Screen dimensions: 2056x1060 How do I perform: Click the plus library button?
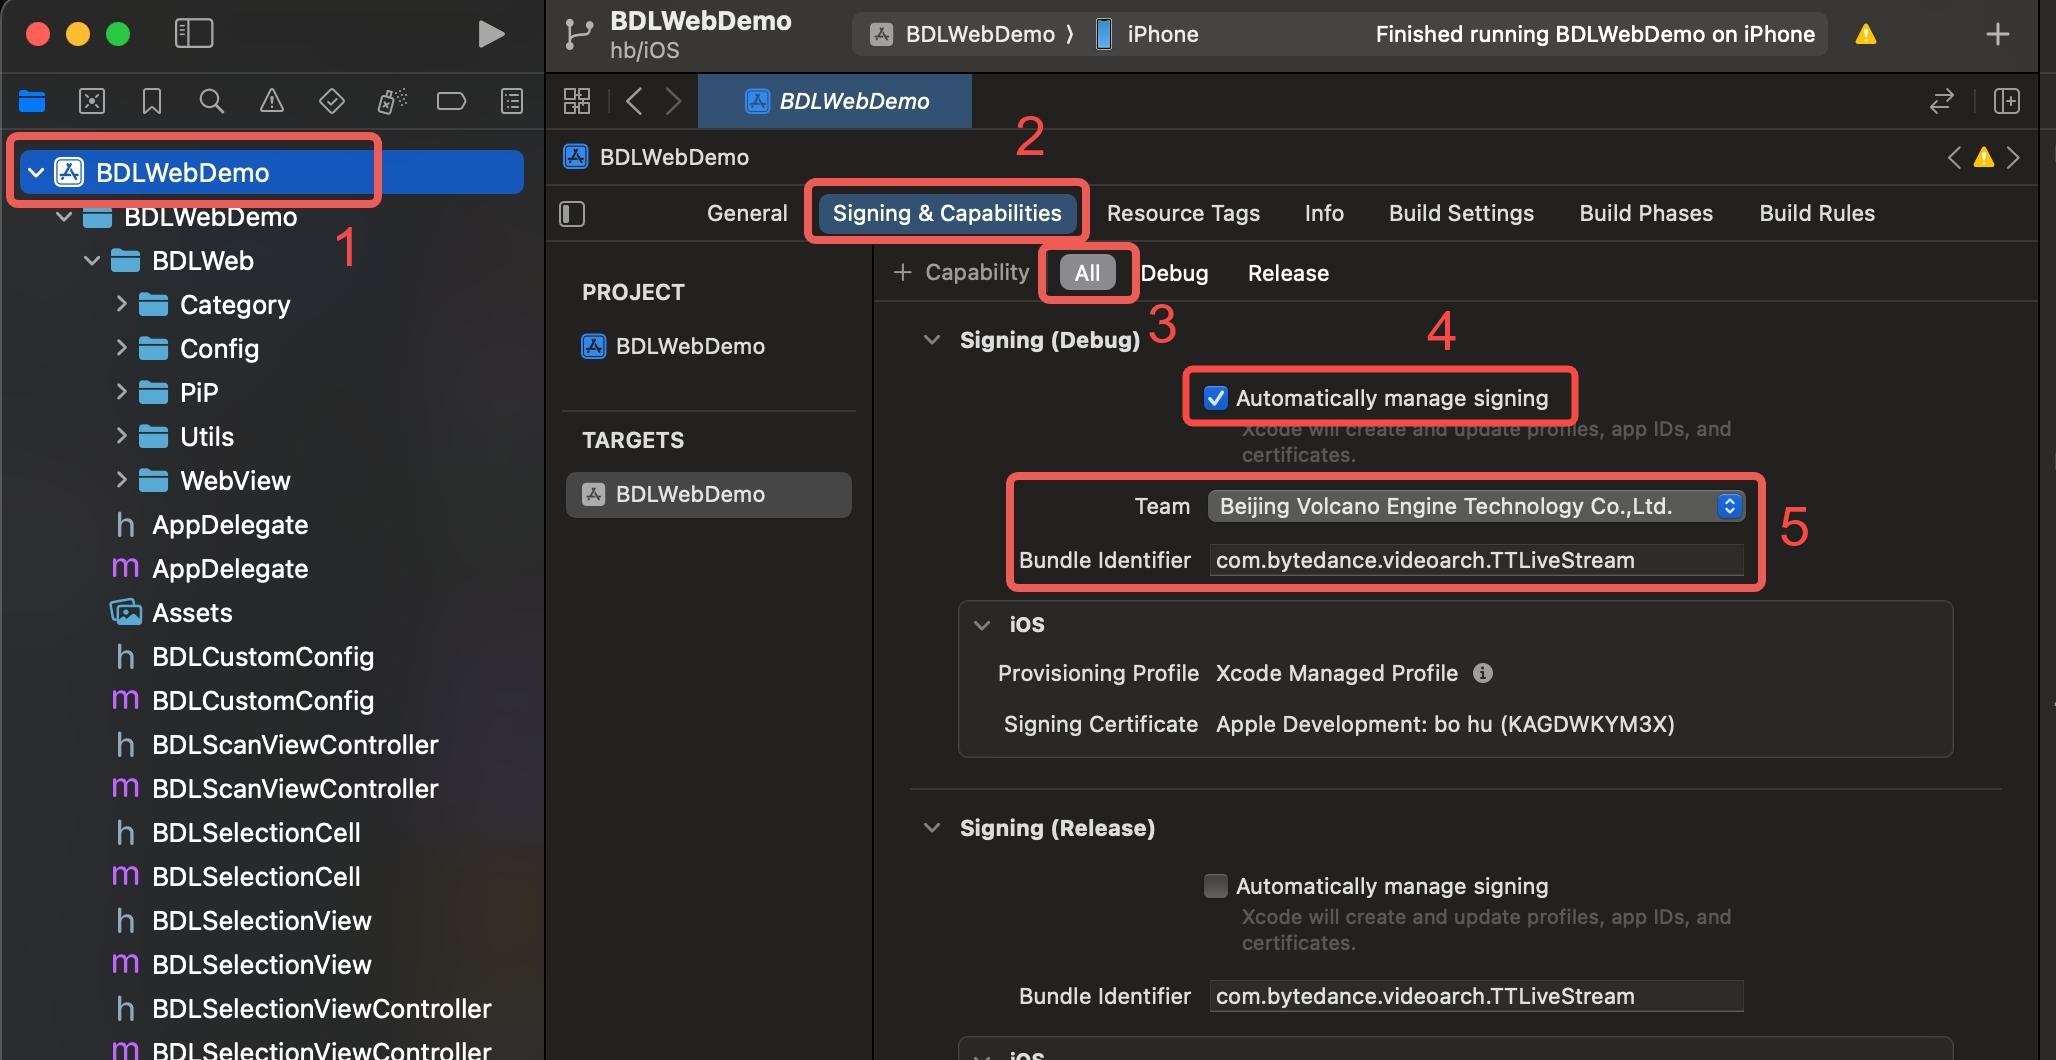1998,34
